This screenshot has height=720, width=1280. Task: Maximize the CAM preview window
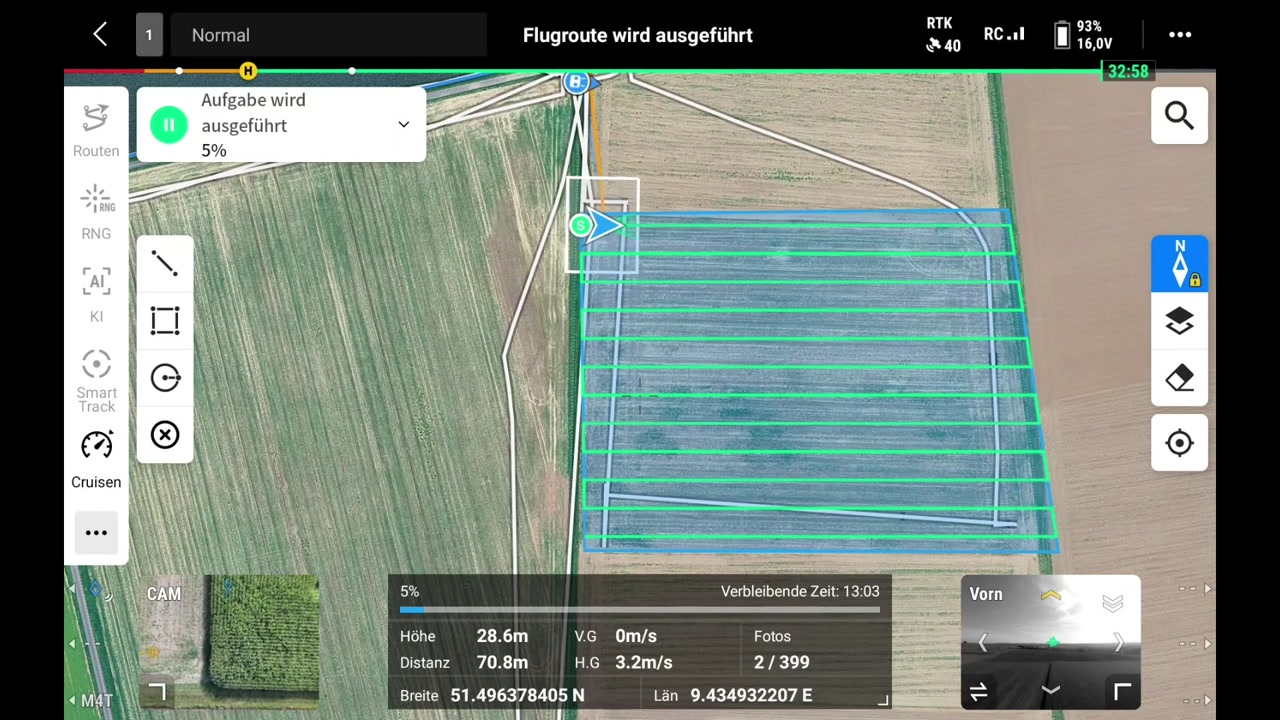pos(156,691)
